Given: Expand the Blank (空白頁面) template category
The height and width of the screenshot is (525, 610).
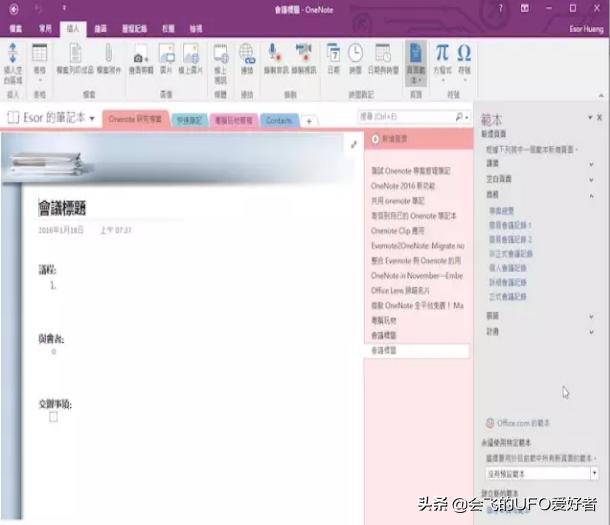Looking at the screenshot, I should tap(591, 180).
